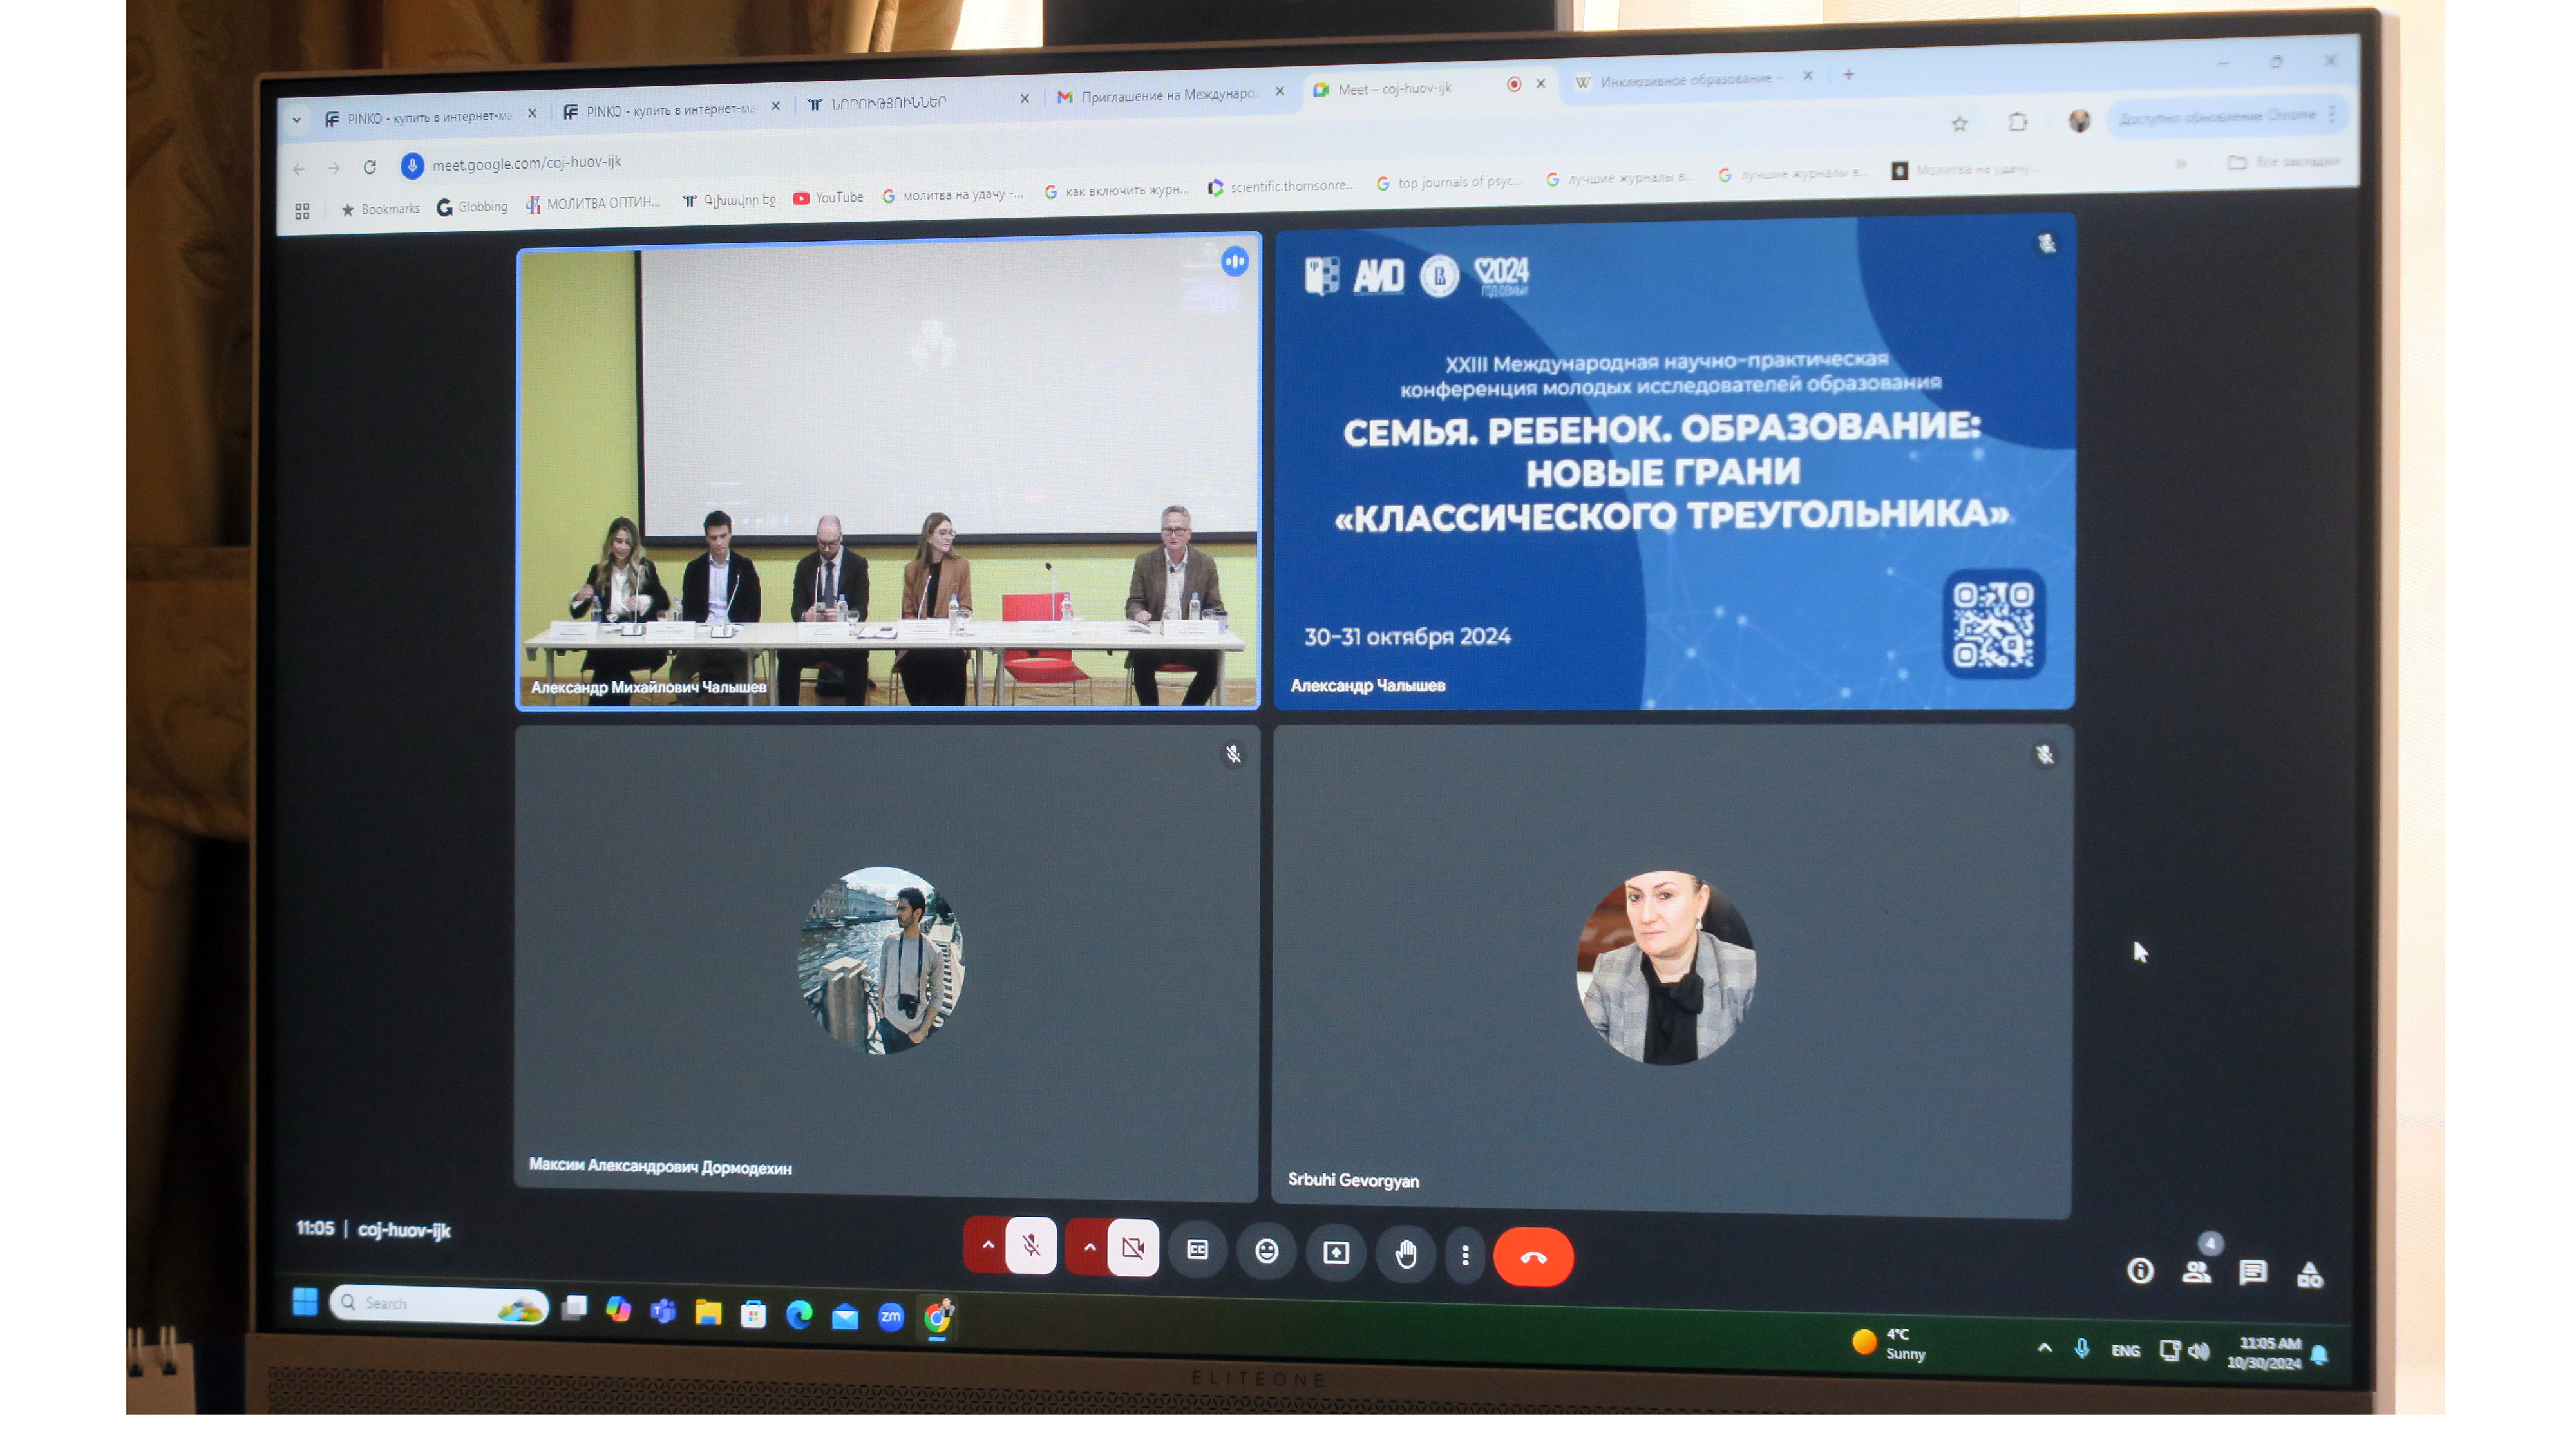2576x1449 pixels.
Task: Open the YouTube bookmark
Action: tap(828, 198)
